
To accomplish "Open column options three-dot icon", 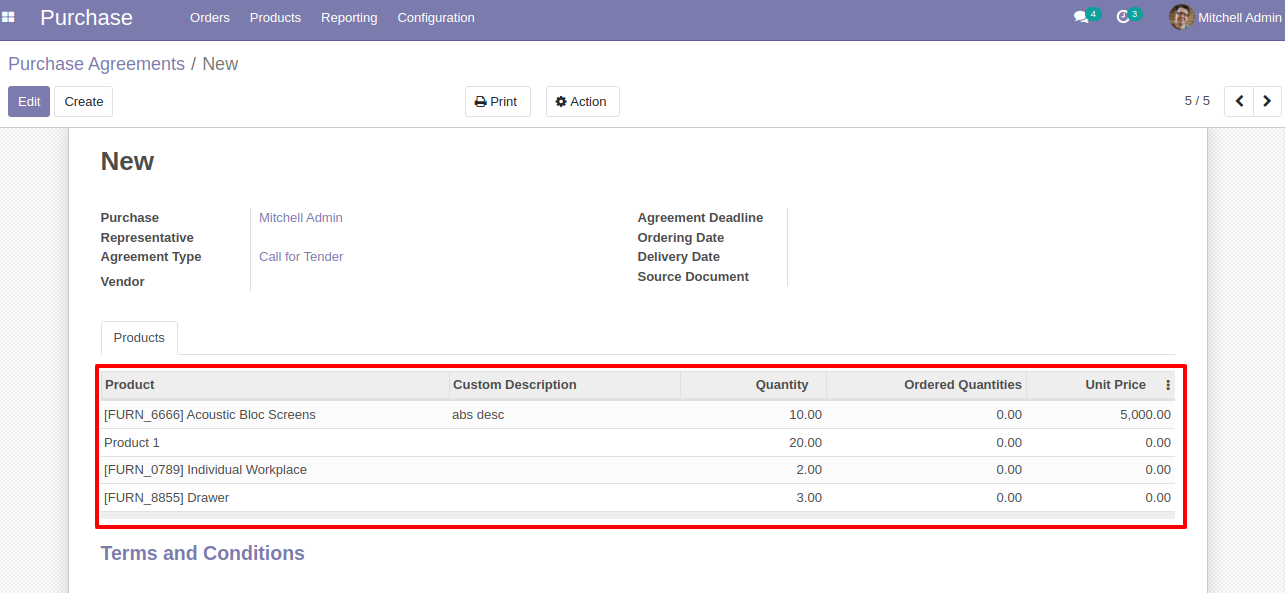I will (1167, 385).
